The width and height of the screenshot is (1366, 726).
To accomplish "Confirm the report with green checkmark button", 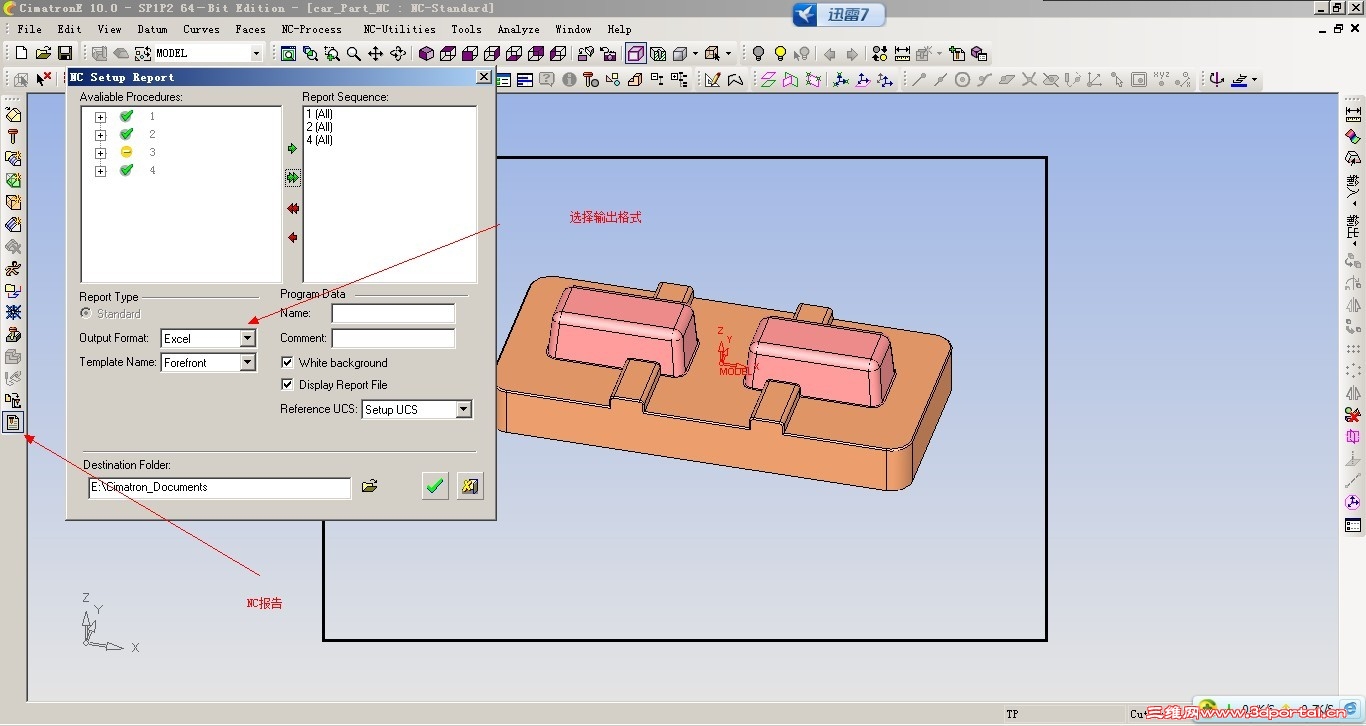I will point(435,486).
